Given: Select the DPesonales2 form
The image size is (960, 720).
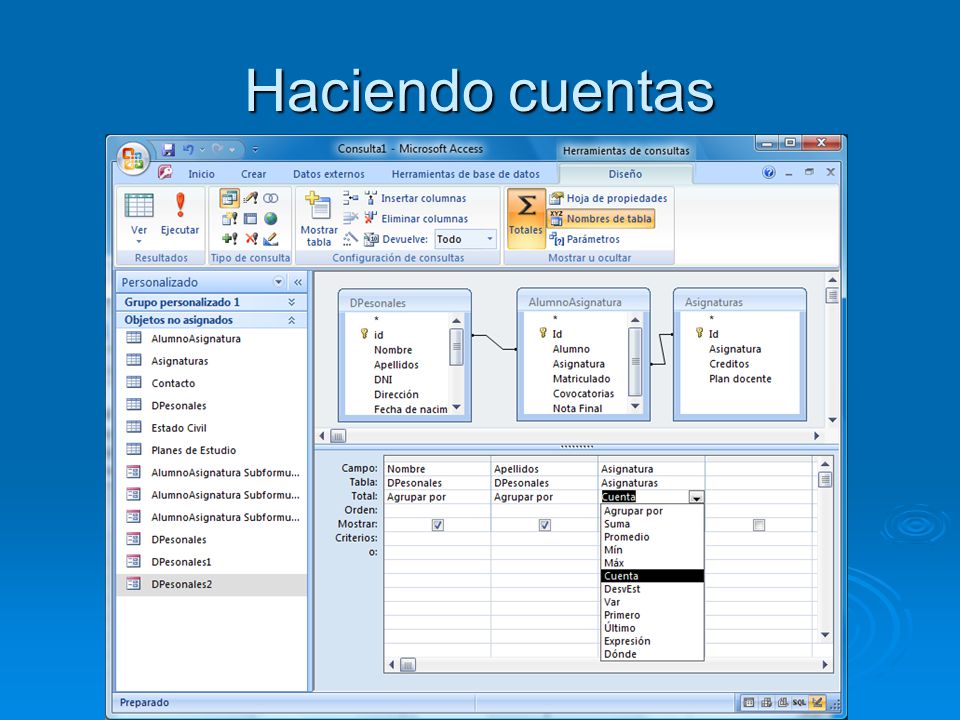Looking at the screenshot, I should (x=211, y=584).
